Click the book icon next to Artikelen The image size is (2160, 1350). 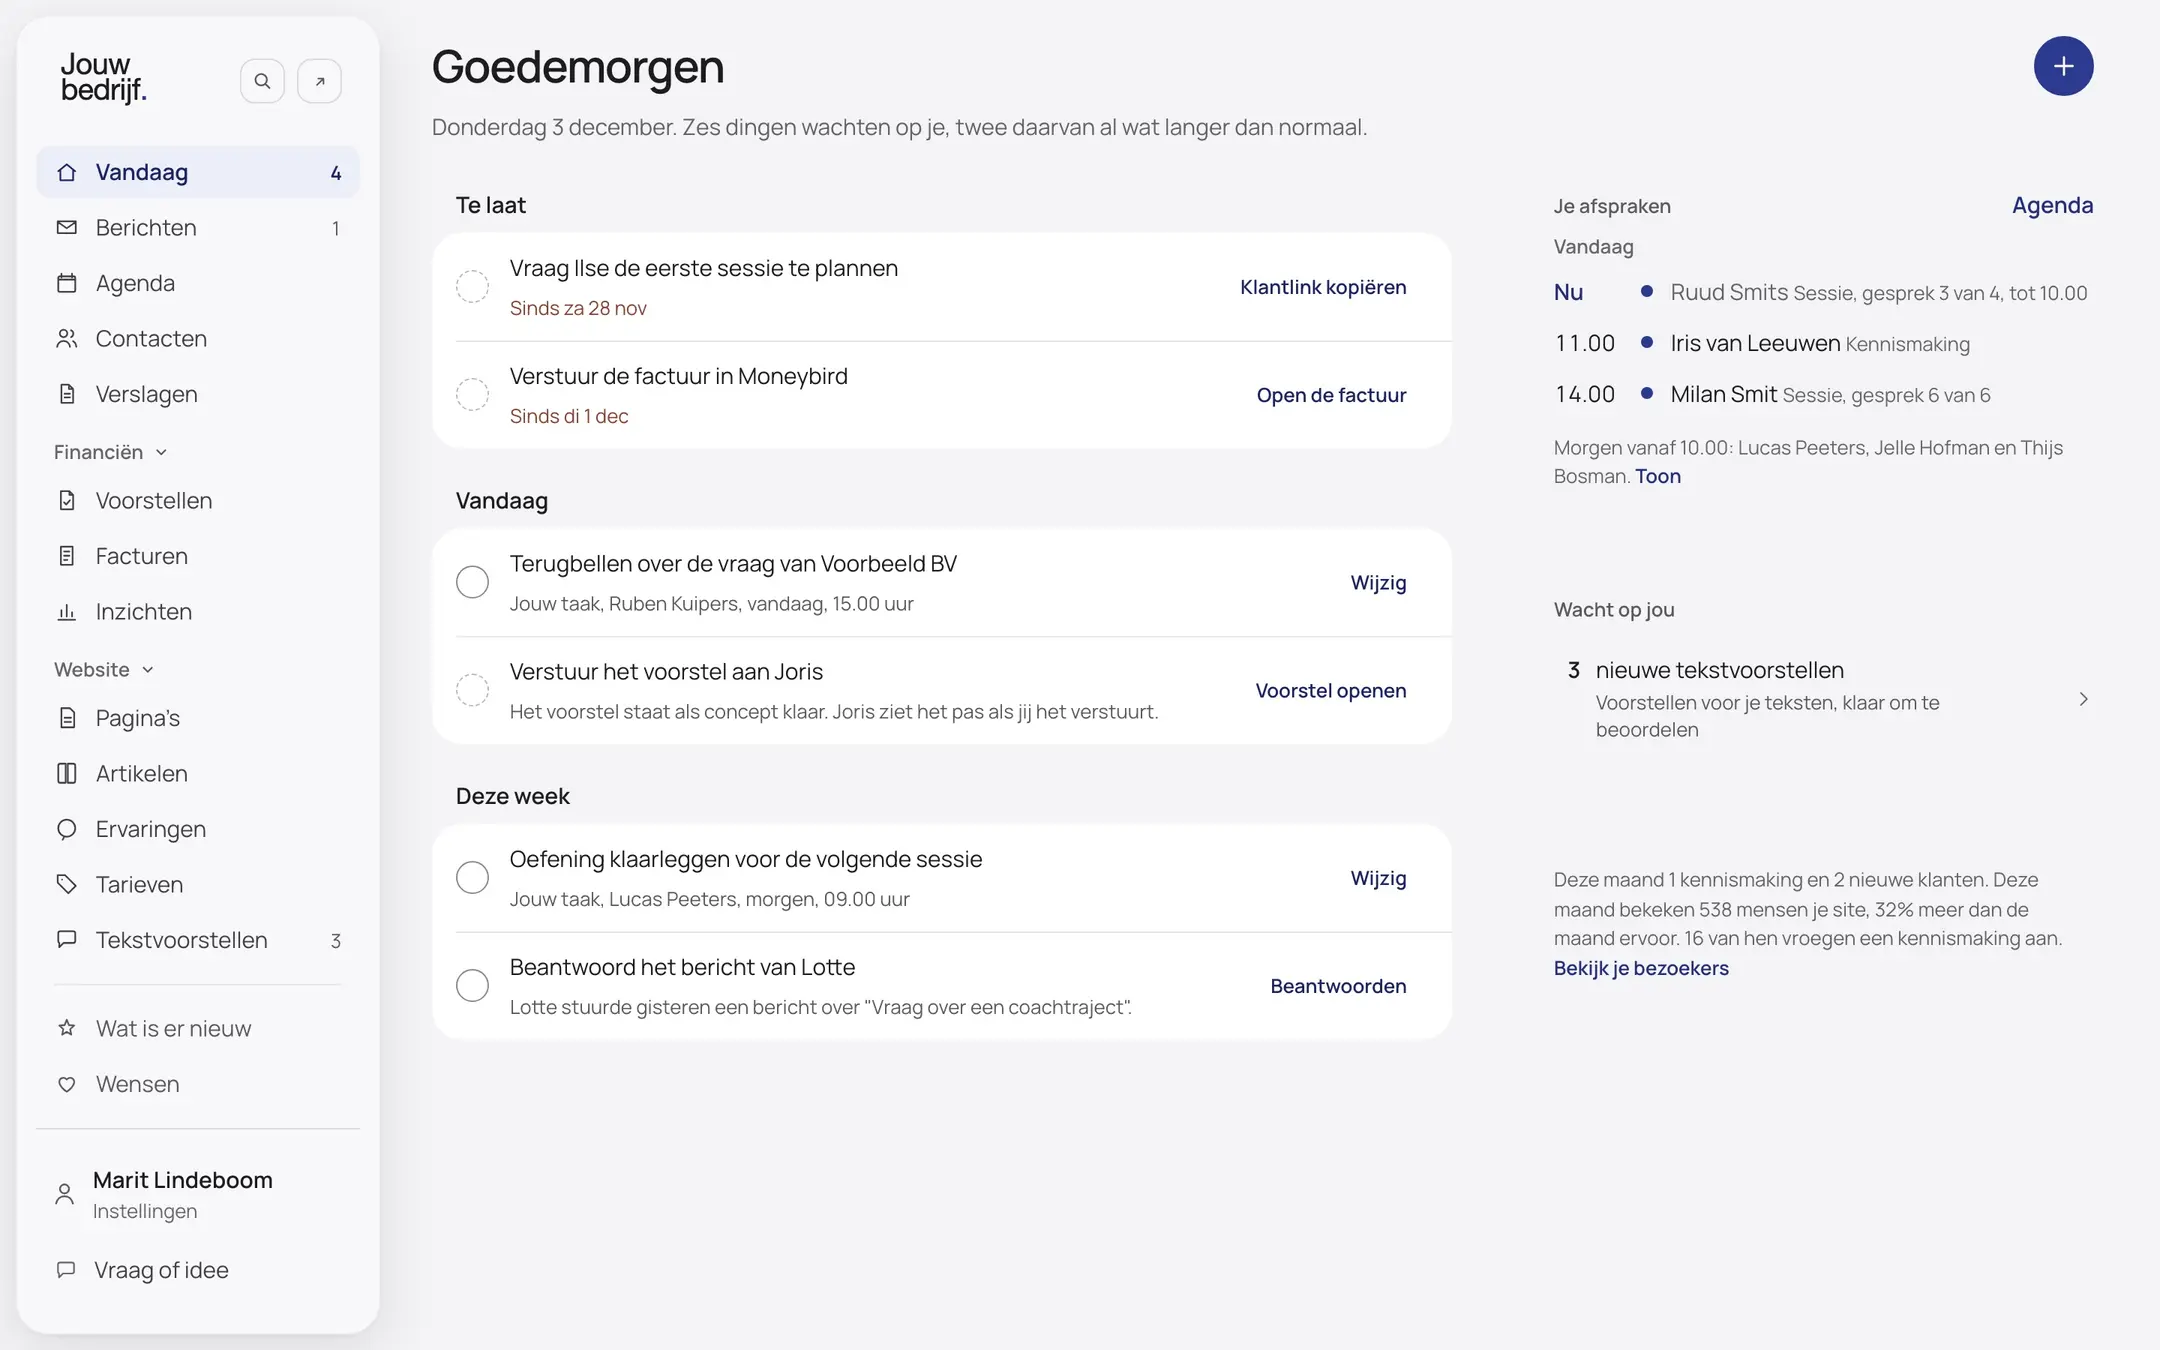tap(67, 773)
